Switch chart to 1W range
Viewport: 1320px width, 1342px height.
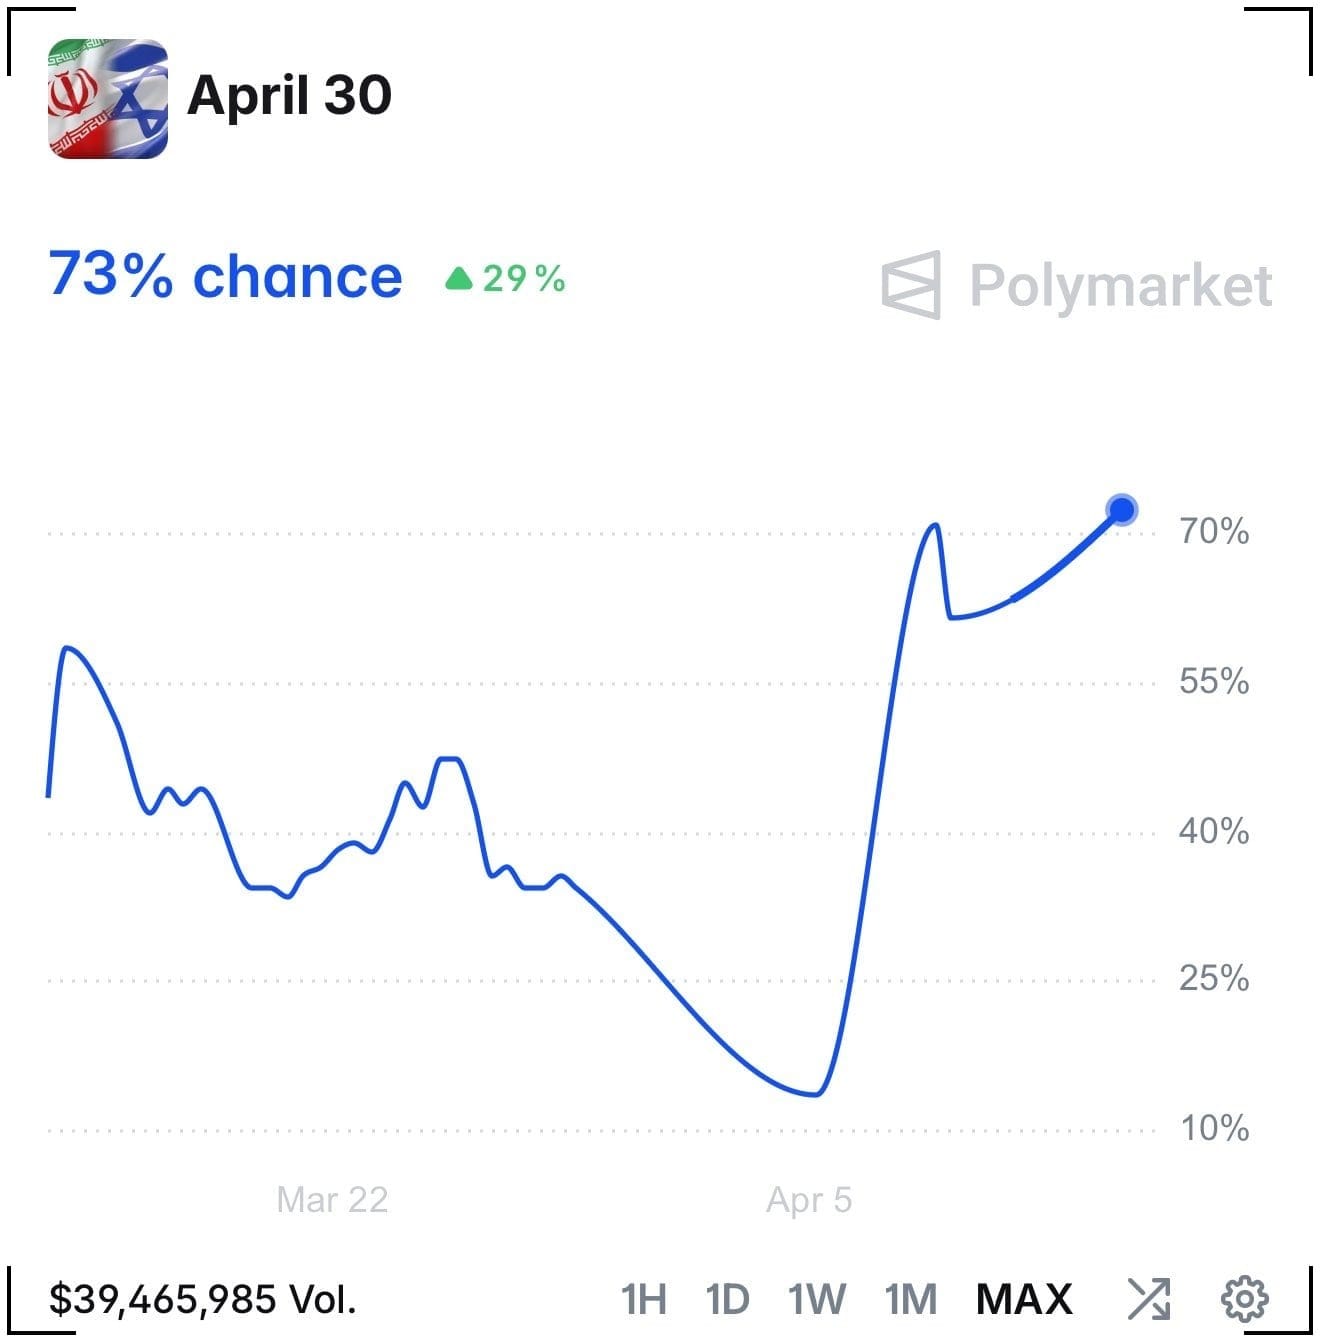[817, 1299]
